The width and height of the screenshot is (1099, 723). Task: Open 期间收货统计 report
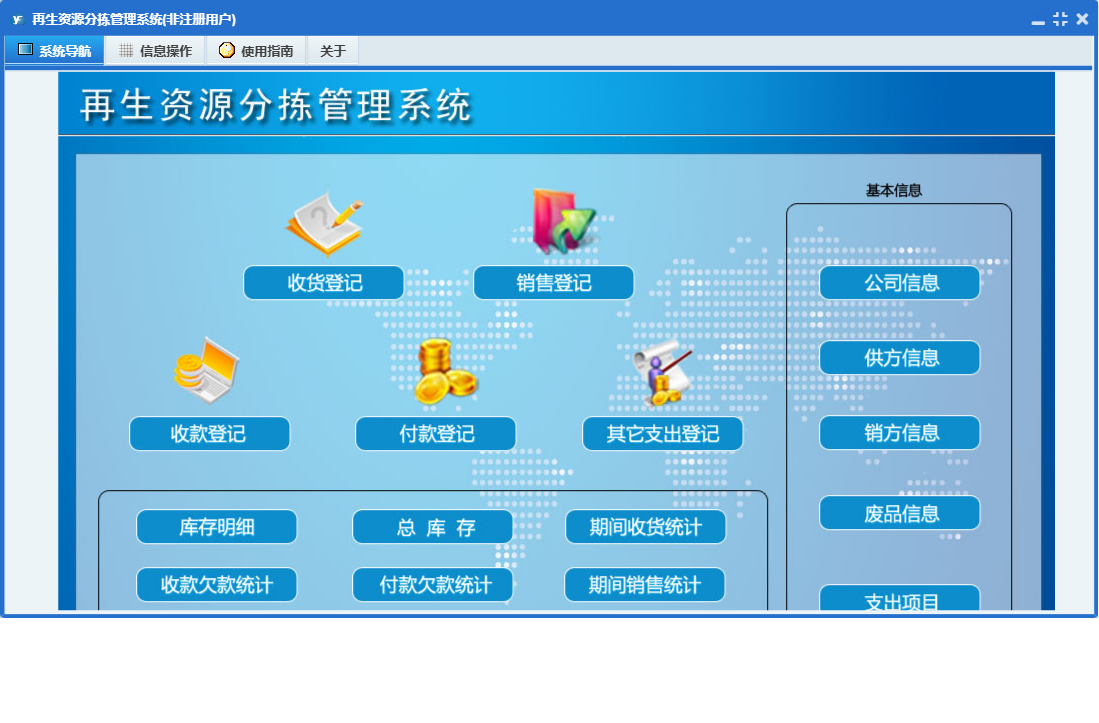[646, 526]
